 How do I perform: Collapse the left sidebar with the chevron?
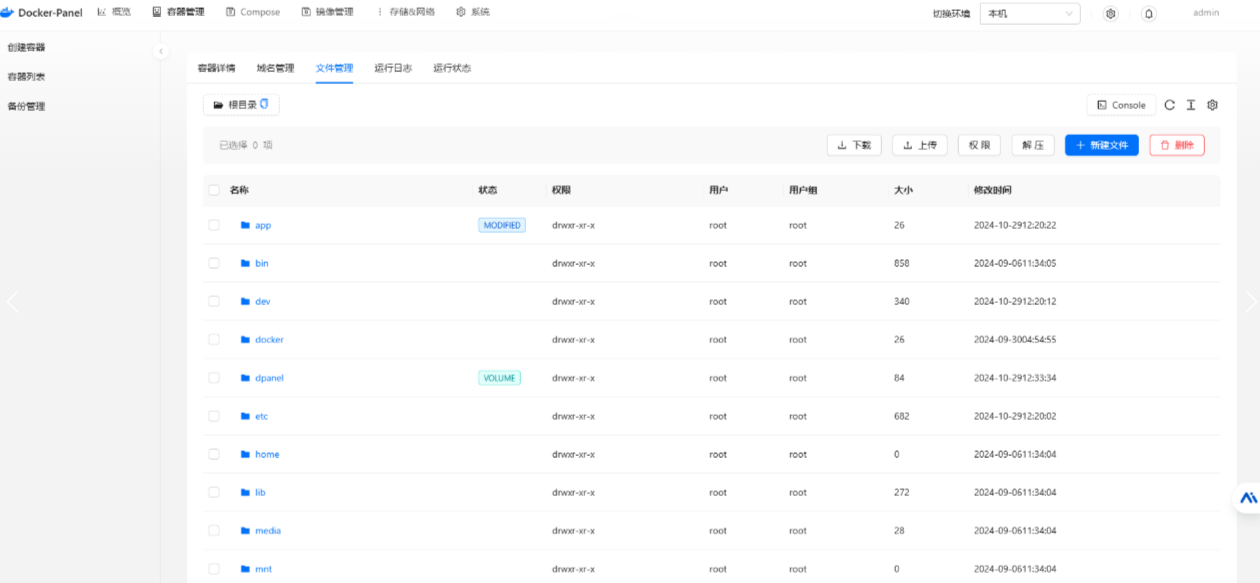pyautogui.click(x=161, y=50)
